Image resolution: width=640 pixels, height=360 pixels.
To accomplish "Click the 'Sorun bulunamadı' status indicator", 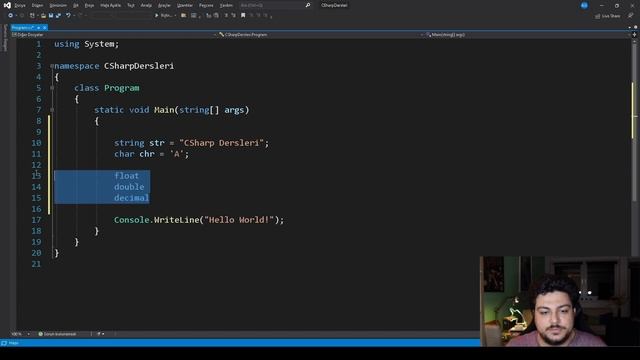I will pyautogui.click(x=57, y=334).
